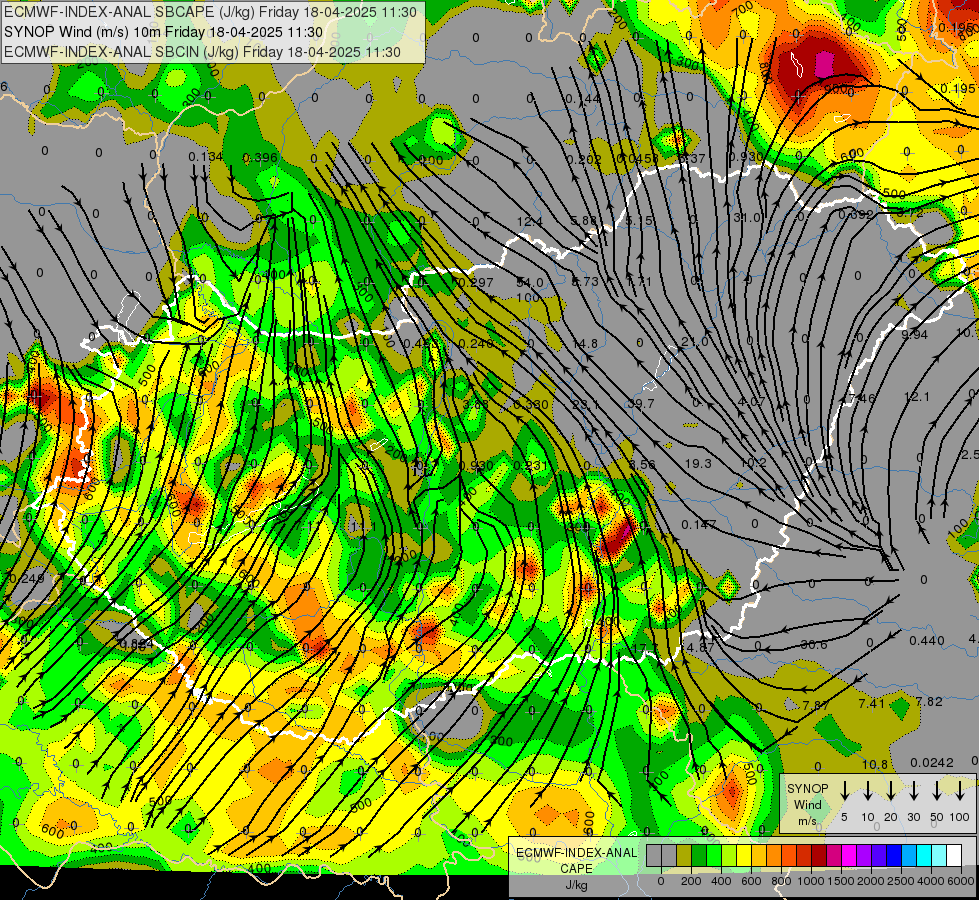Click the station value '19.3'
Viewport: 979px width, 900px height.
pos(697,463)
